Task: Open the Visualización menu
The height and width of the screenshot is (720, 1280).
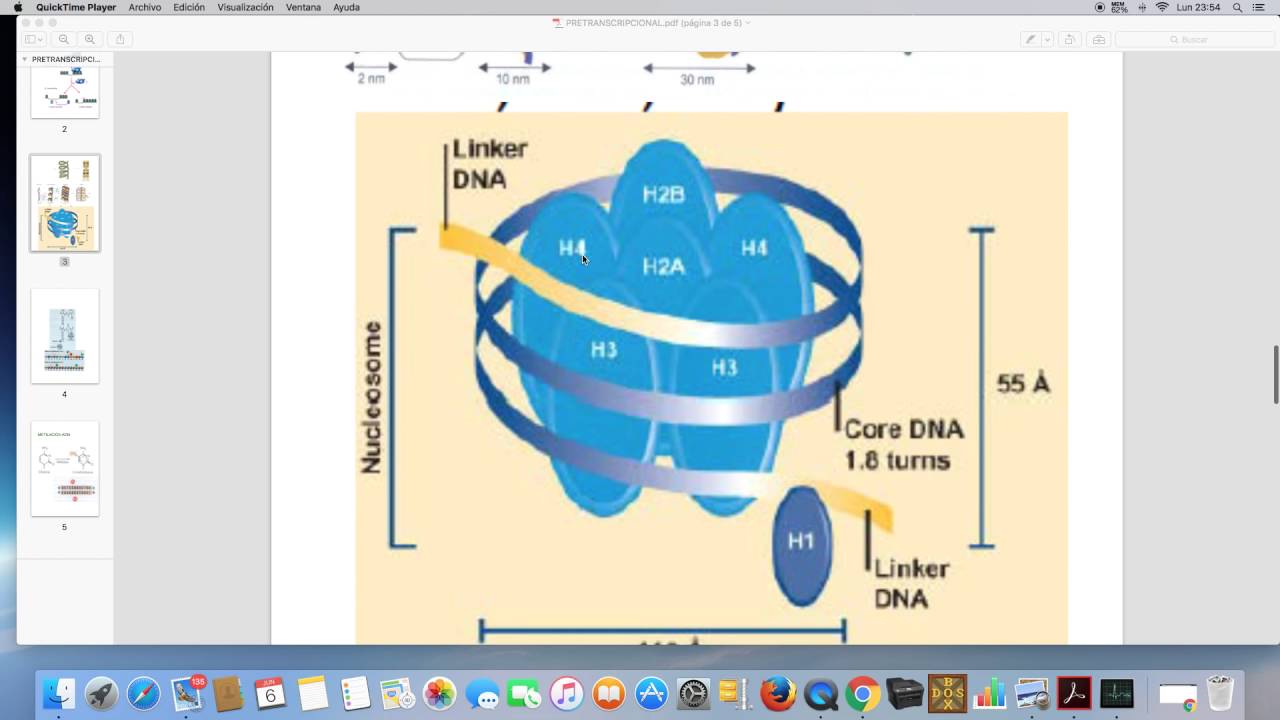Action: pyautogui.click(x=246, y=7)
